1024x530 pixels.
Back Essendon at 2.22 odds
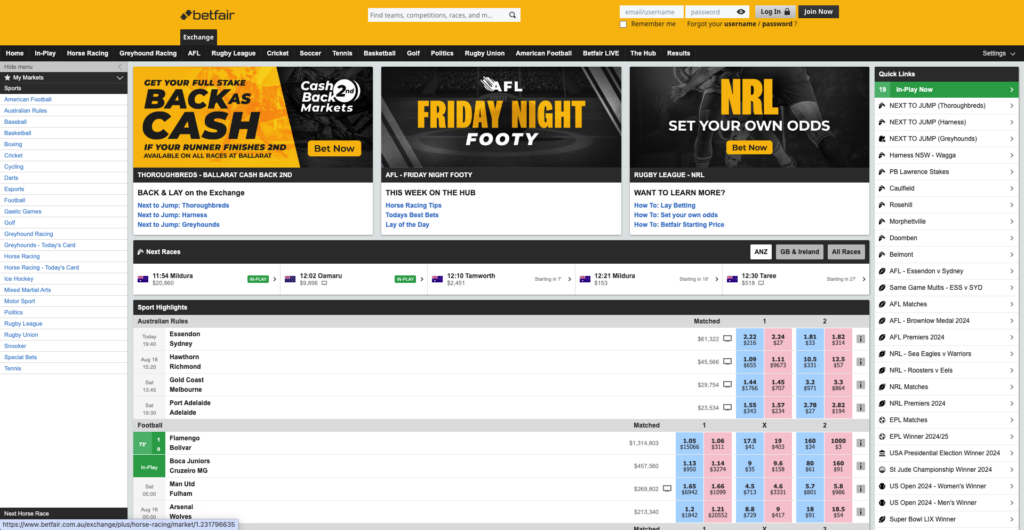tap(750, 339)
